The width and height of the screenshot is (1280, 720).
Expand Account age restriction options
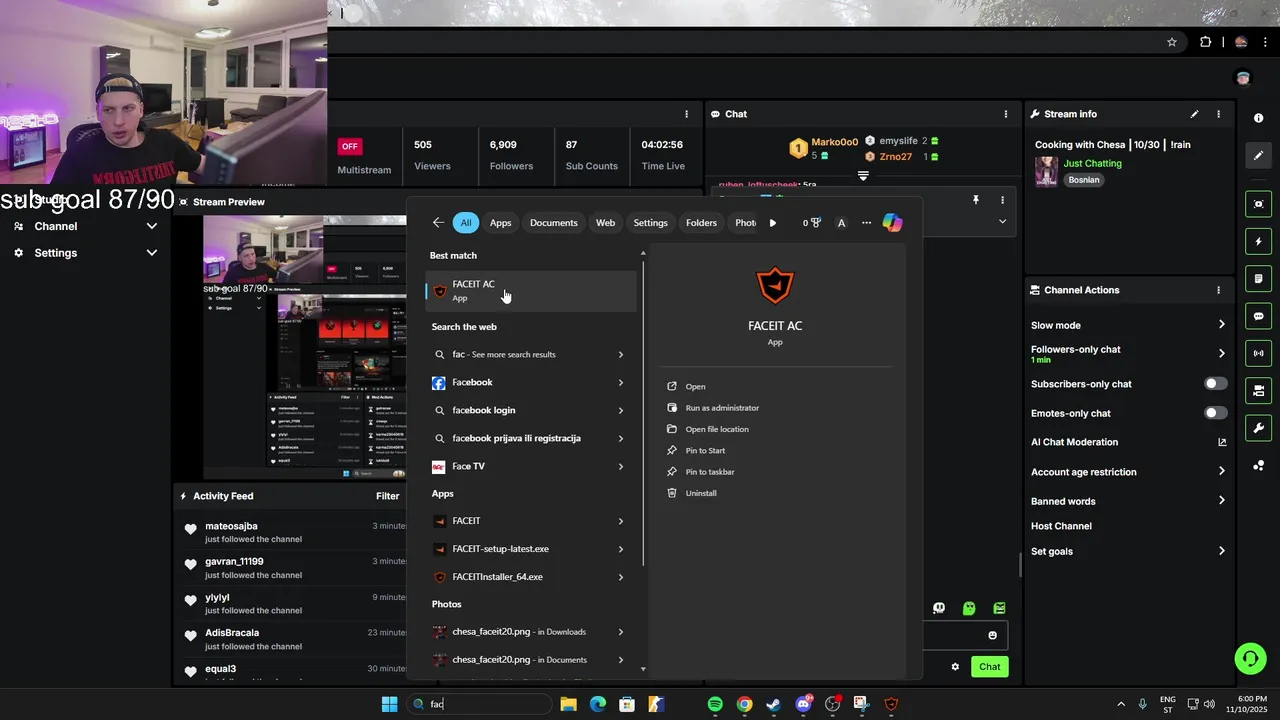tap(1221, 471)
